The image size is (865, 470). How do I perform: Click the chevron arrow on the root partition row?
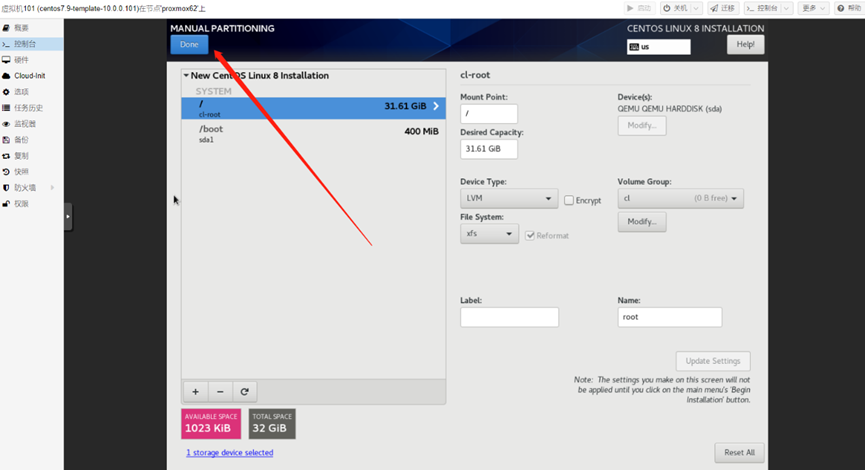[436, 106]
